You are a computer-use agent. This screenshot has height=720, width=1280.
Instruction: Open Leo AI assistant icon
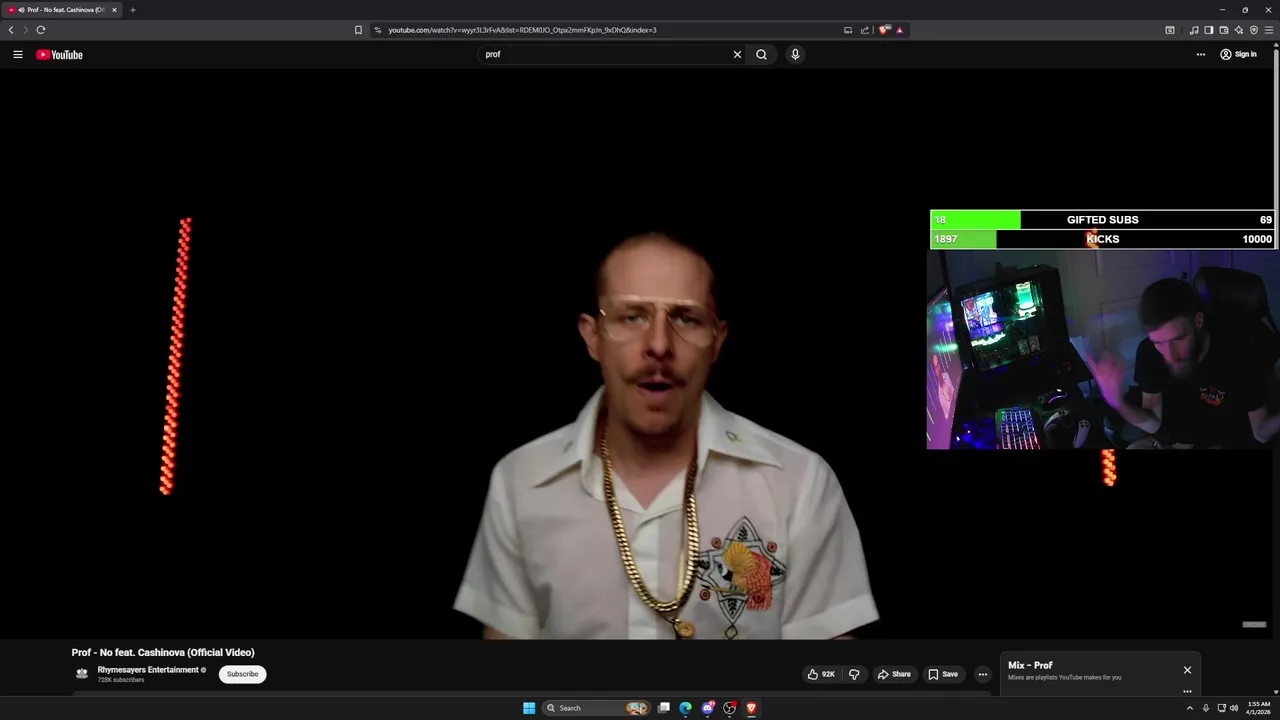pyautogui.click(x=1239, y=30)
